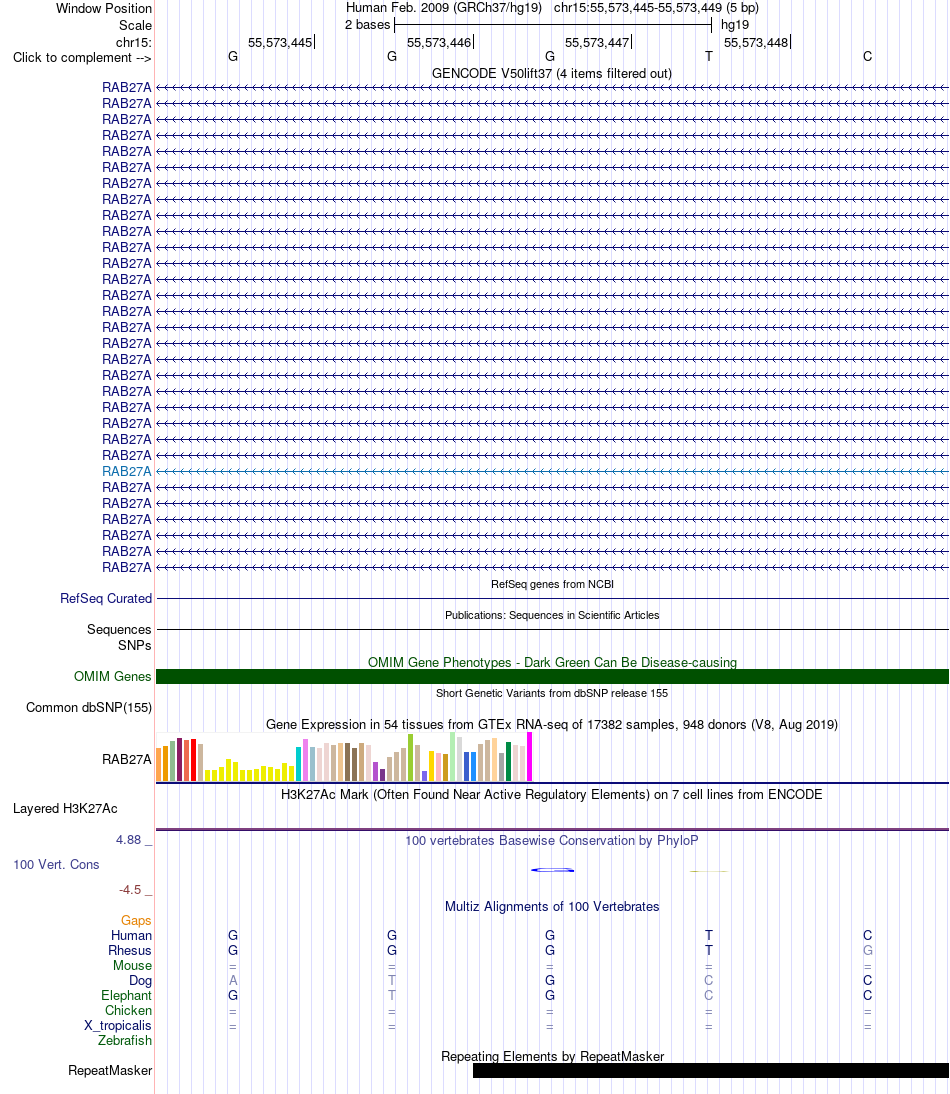Click the C base in the reference sequence row
Viewport: 950px width, 1094px height.
(x=868, y=57)
